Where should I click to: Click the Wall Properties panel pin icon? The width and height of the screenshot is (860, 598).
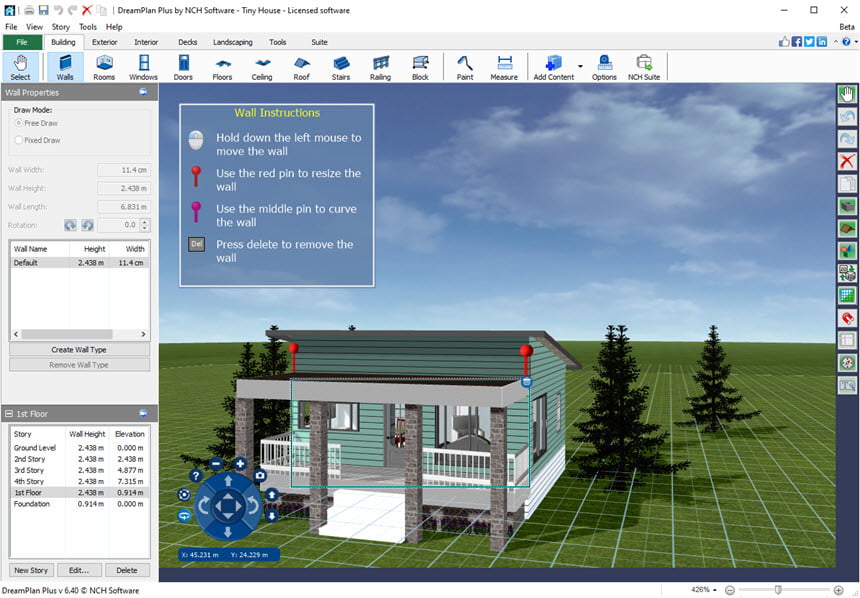pyautogui.click(x=143, y=92)
